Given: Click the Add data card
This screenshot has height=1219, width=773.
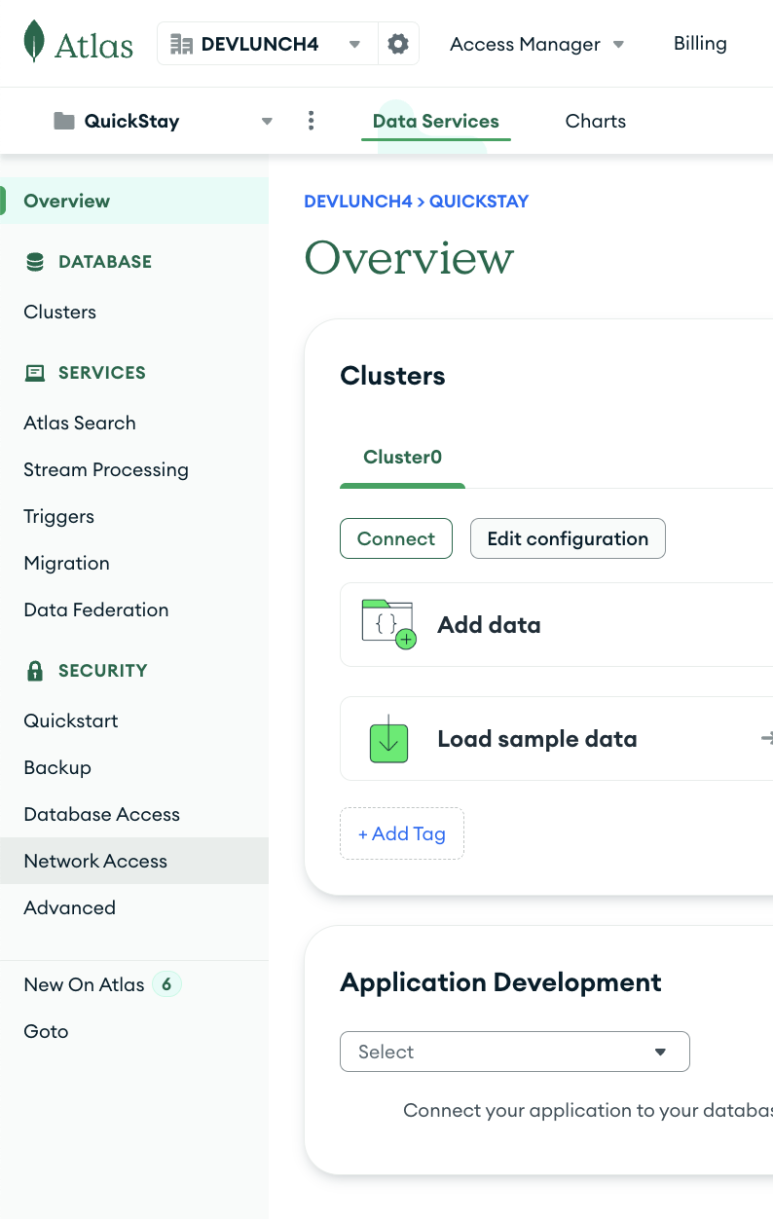Looking at the screenshot, I should (556, 624).
